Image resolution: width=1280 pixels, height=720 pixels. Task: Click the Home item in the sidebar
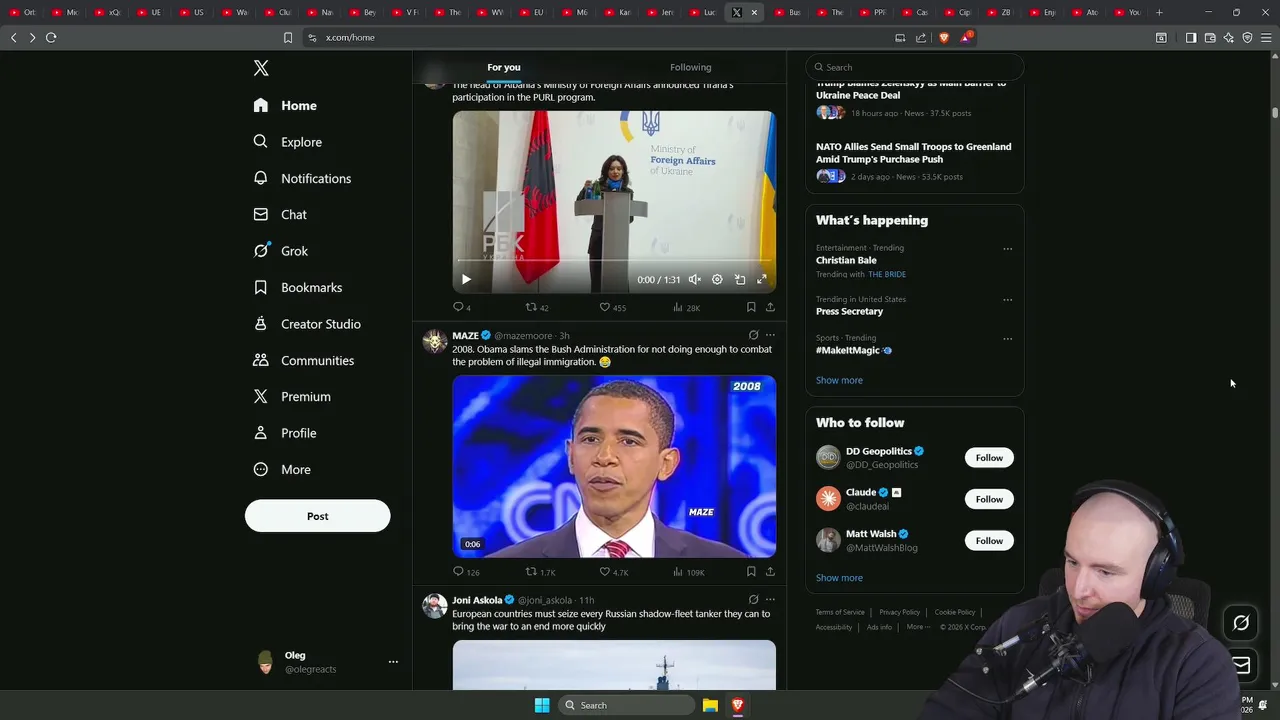coord(285,106)
